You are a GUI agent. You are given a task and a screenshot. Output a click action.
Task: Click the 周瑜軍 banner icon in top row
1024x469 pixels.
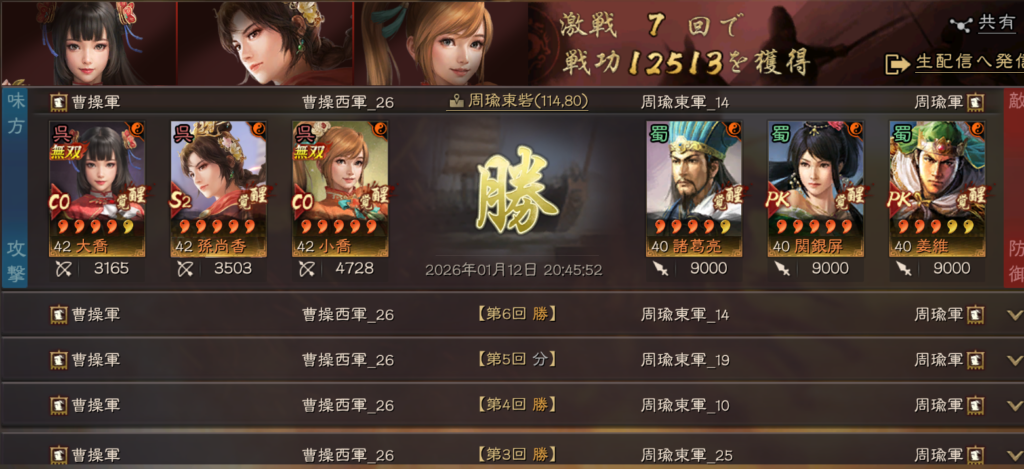click(x=976, y=102)
